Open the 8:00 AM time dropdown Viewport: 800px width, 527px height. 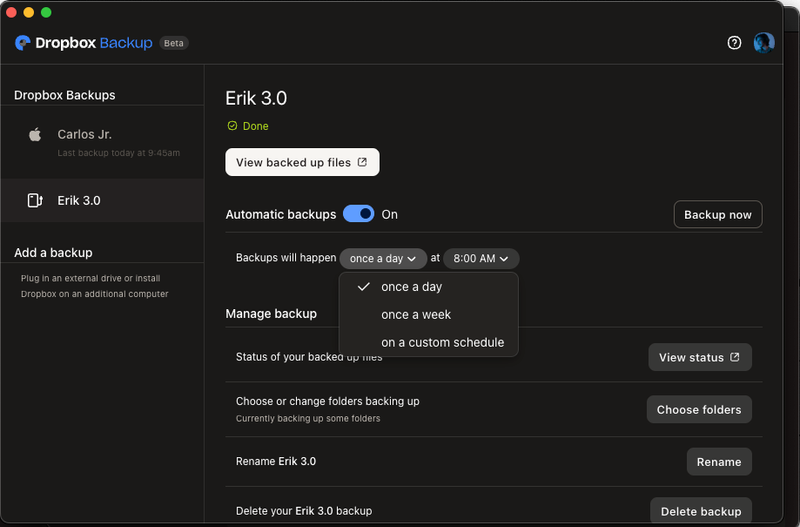(x=481, y=258)
